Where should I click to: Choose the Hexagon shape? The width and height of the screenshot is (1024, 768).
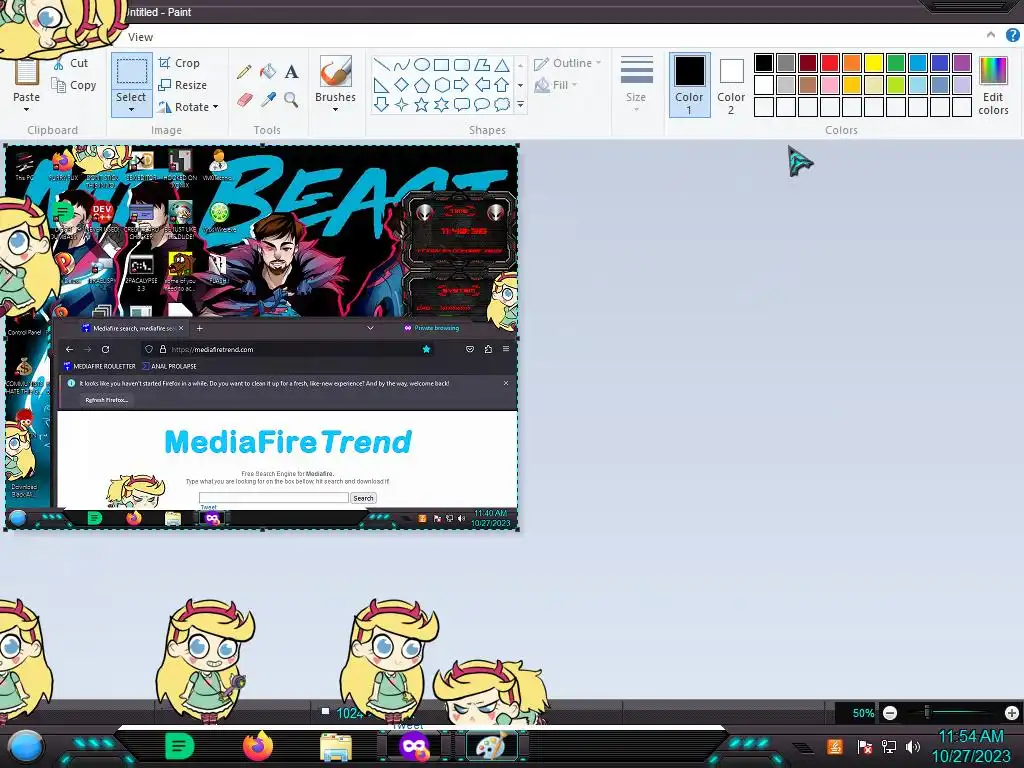pyautogui.click(x=441, y=85)
